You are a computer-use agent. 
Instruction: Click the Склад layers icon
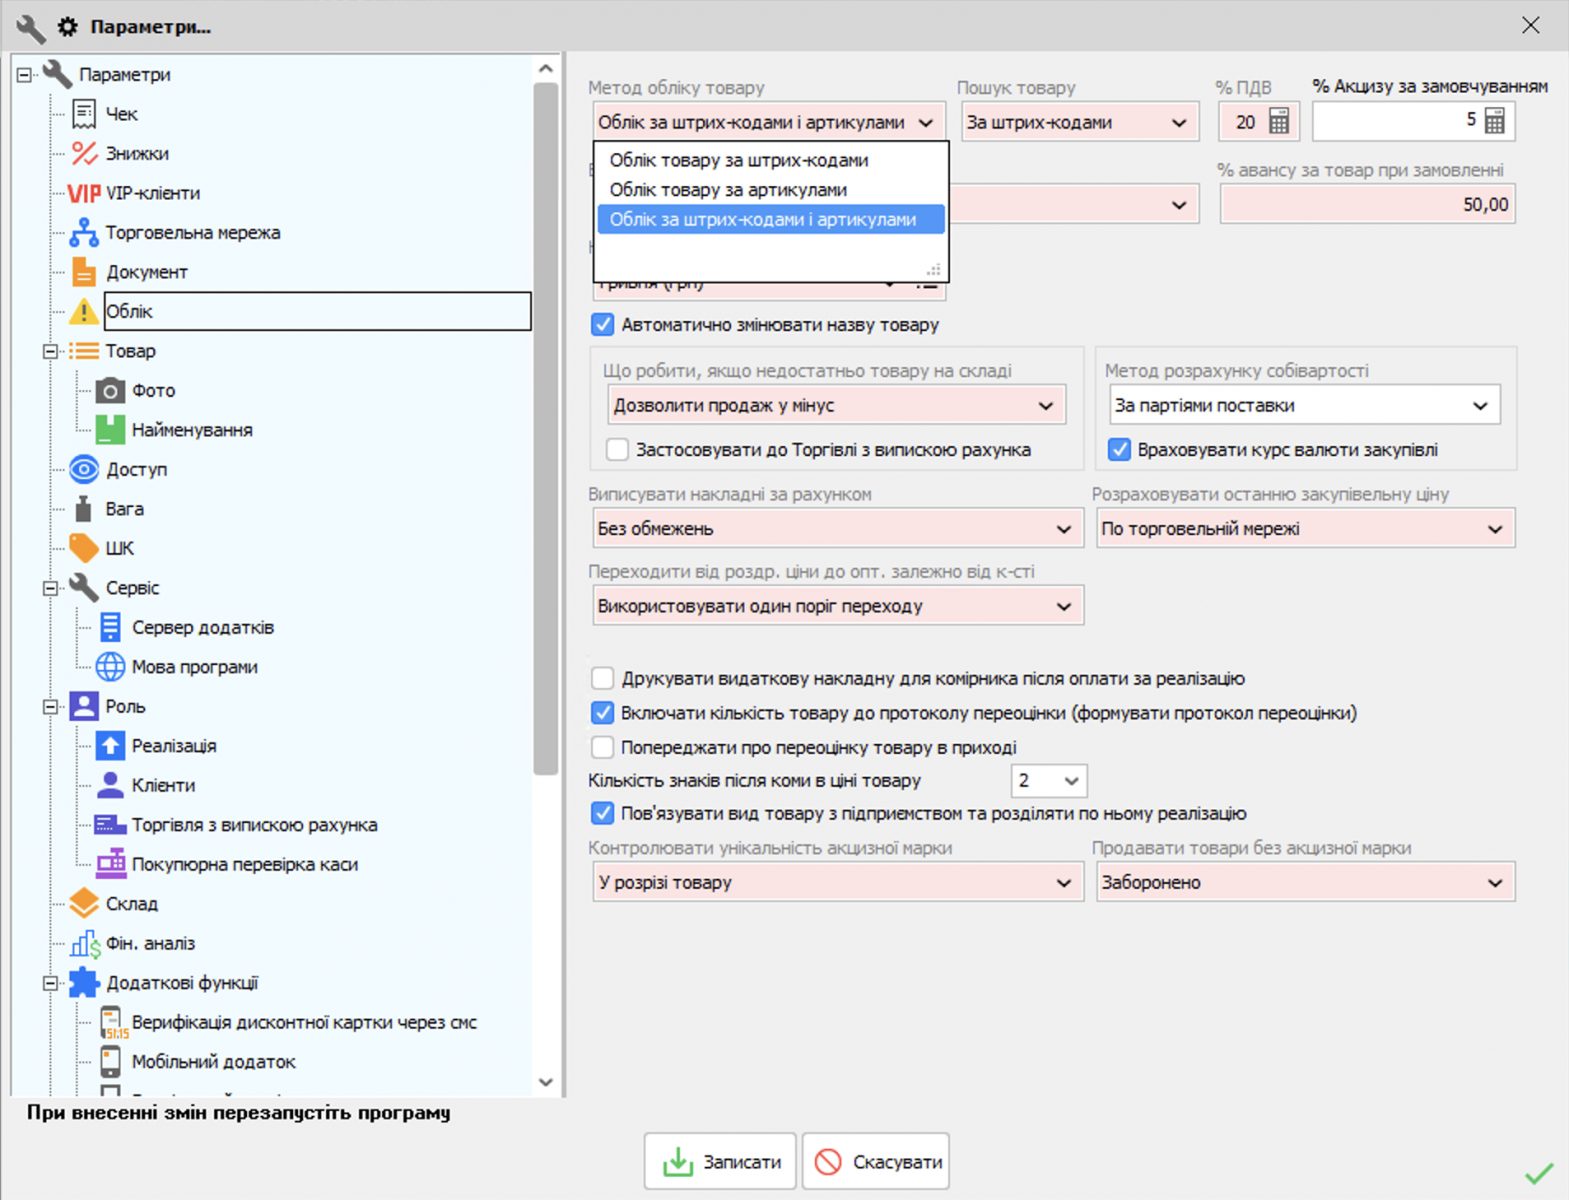(84, 904)
